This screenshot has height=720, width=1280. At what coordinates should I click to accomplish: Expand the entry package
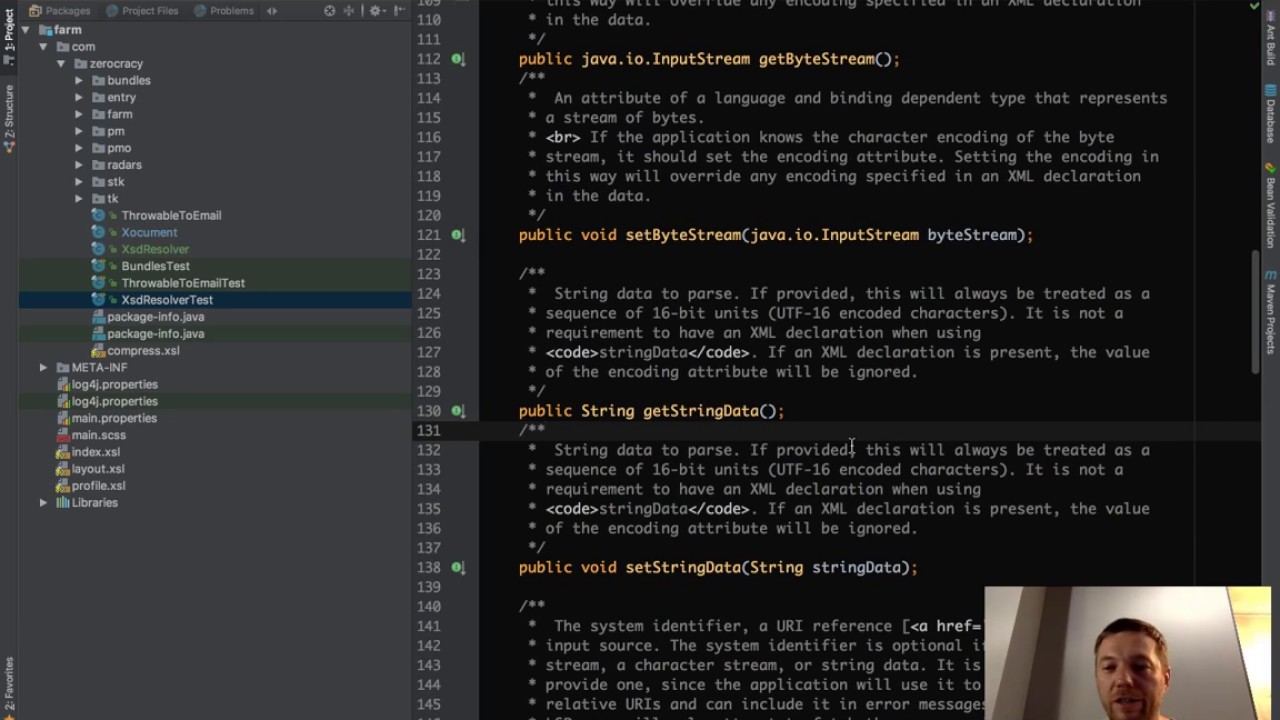click(79, 98)
